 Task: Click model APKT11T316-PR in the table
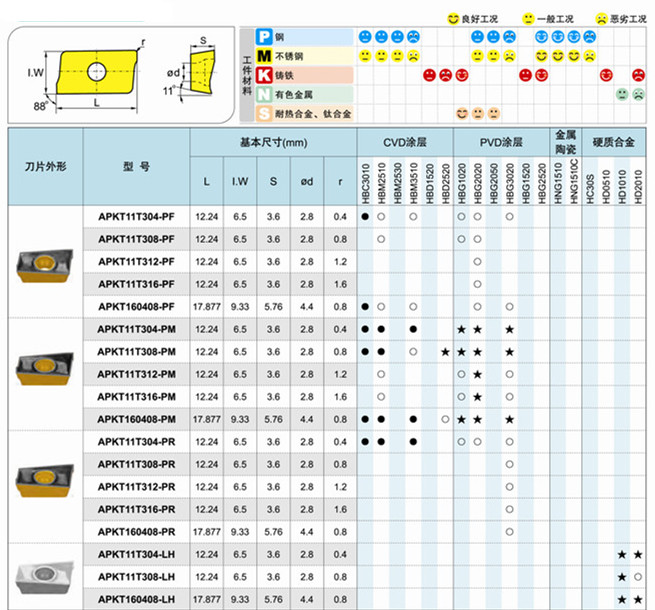click(136, 509)
